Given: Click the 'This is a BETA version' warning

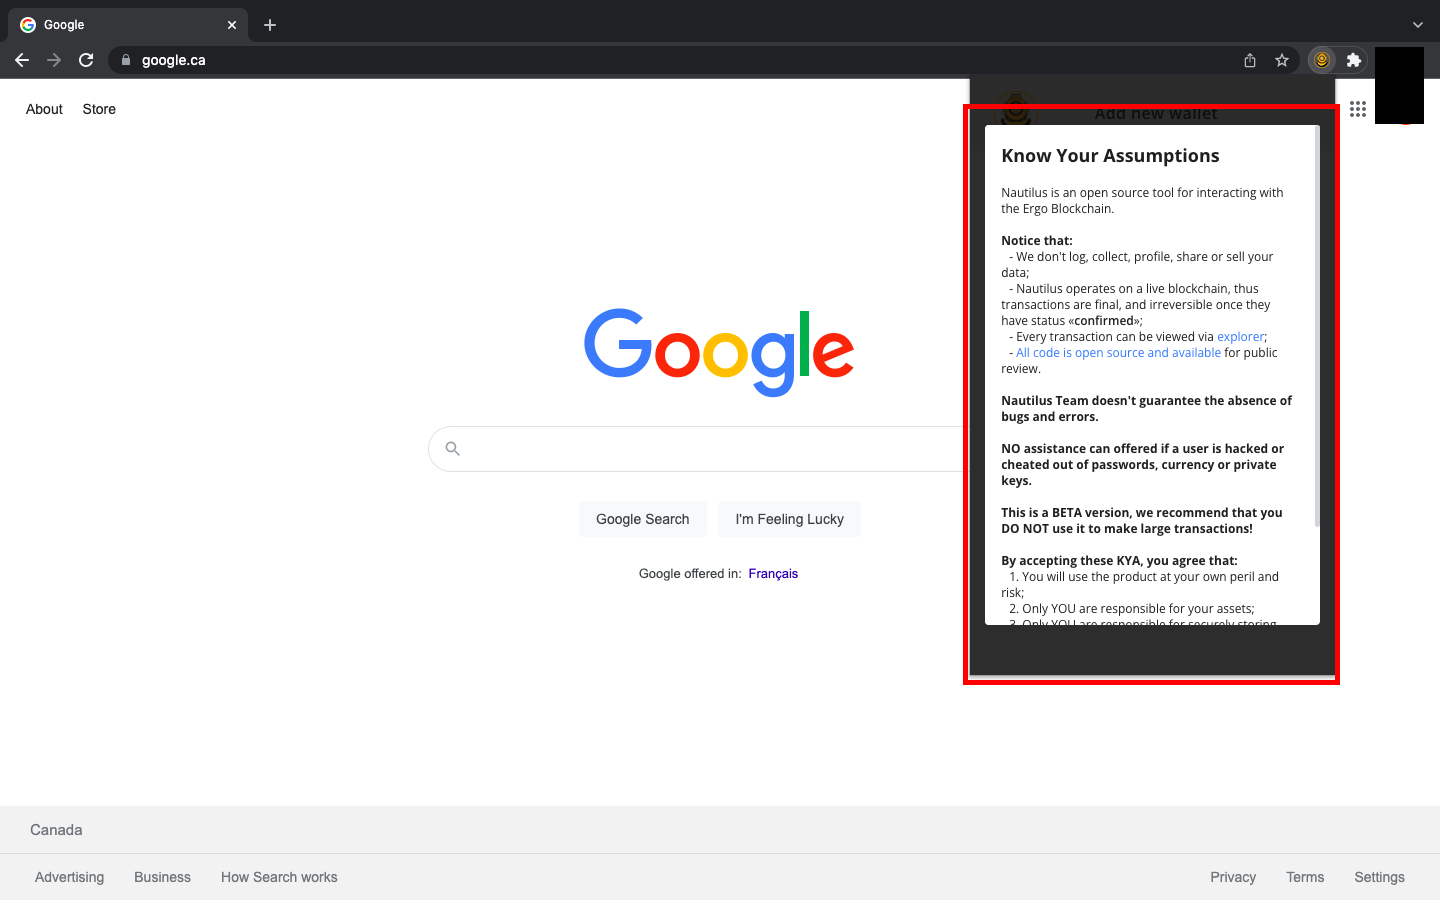Looking at the screenshot, I should [x=1142, y=521].
